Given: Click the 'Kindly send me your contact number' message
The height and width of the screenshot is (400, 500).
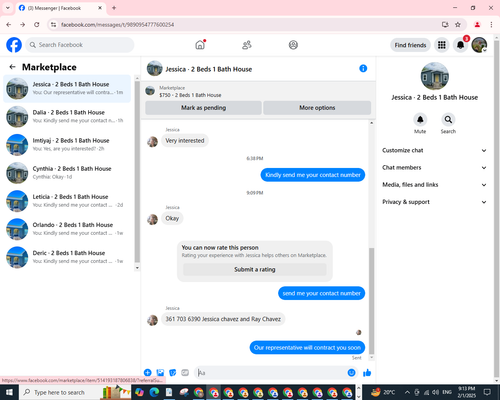Looking at the screenshot, I should point(313,175).
